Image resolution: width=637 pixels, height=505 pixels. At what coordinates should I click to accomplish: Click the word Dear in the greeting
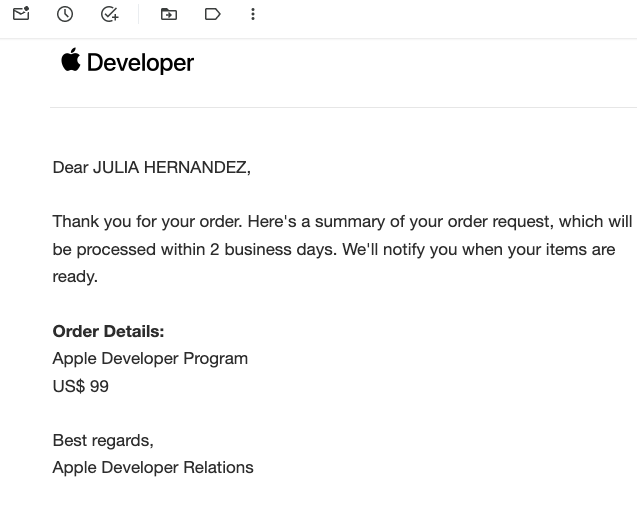click(x=70, y=168)
